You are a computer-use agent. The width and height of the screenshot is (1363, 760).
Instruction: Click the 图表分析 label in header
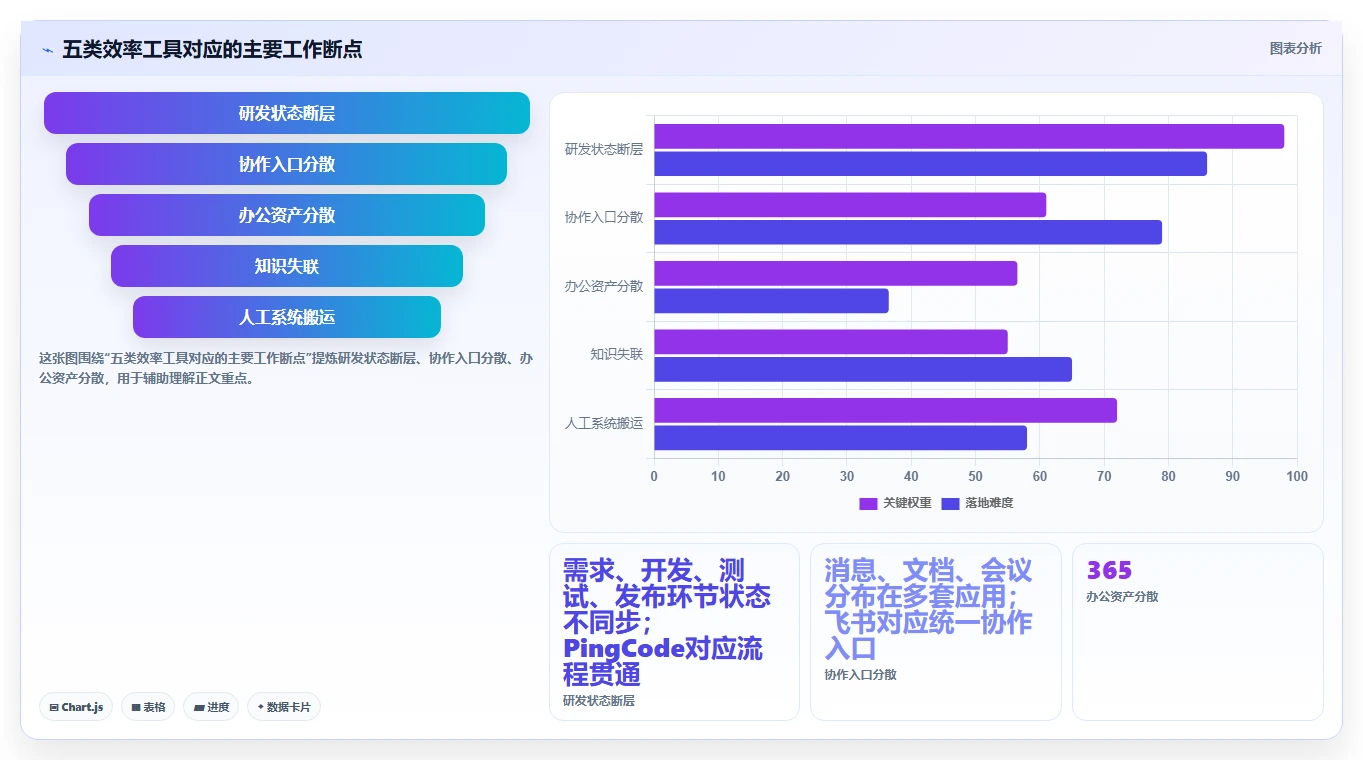coord(1295,48)
